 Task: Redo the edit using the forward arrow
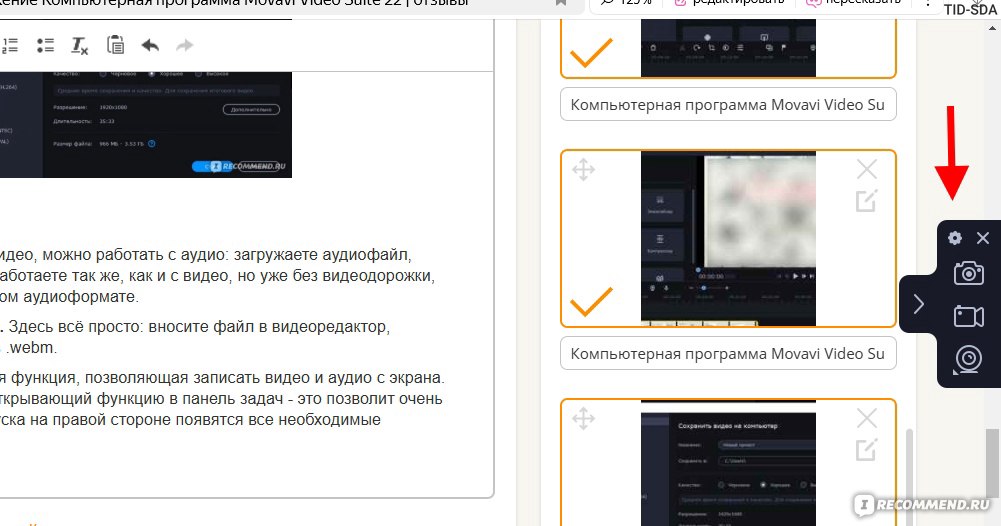tap(184, 45)
